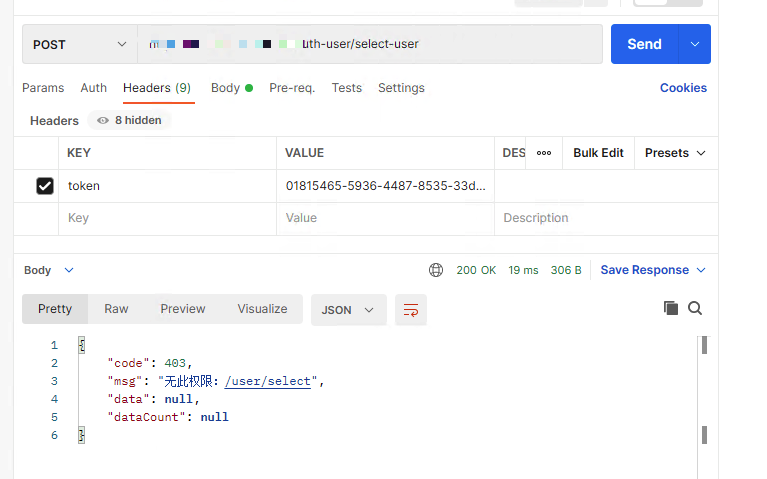Open the response Body section dropdown
Image resolution: width=767 pixels, height=479 pixels.
pyautogui.click(x=49, y=270)
